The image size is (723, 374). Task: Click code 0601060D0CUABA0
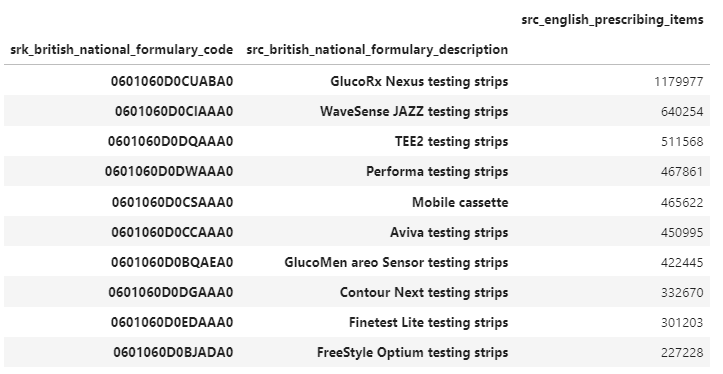[172, 81]
